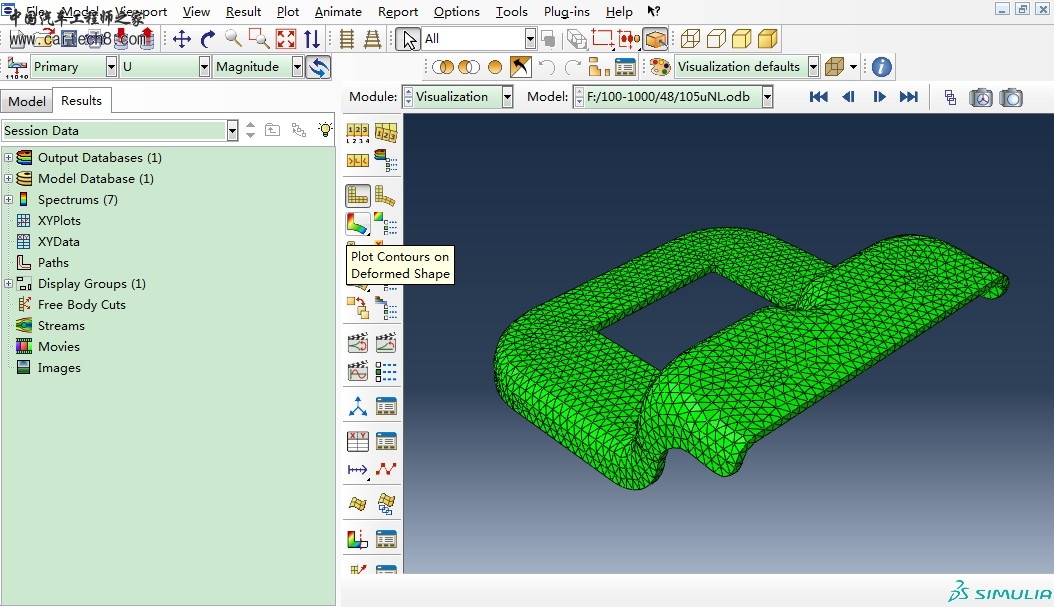
Task: Go to next animation frame
Action: [x=879, y=97]
